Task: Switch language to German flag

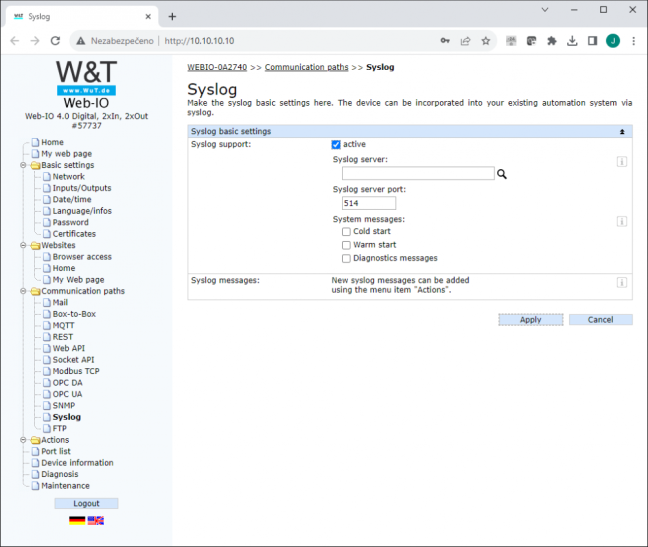Action: (x=77, y=521)
